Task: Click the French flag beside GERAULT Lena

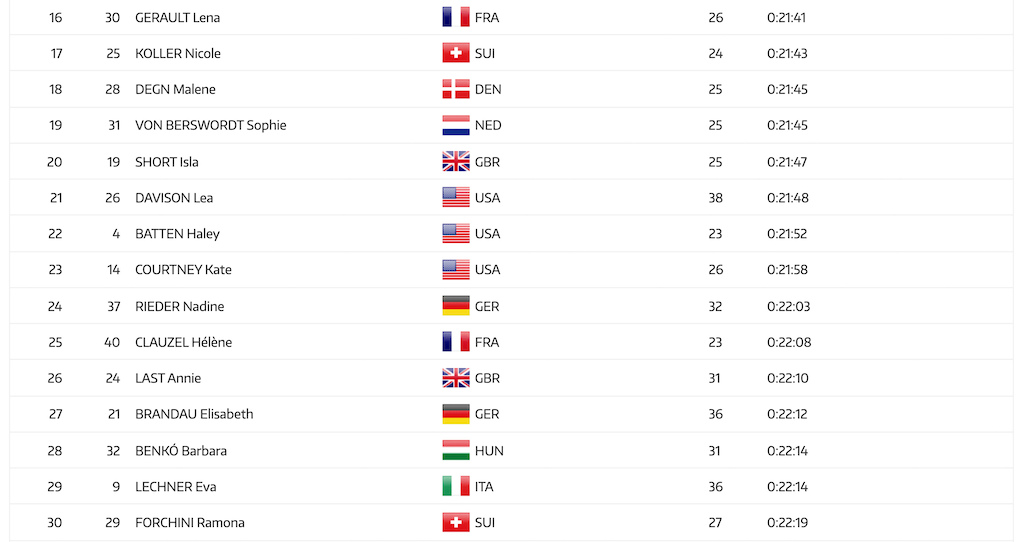Action: coord(456,17)
